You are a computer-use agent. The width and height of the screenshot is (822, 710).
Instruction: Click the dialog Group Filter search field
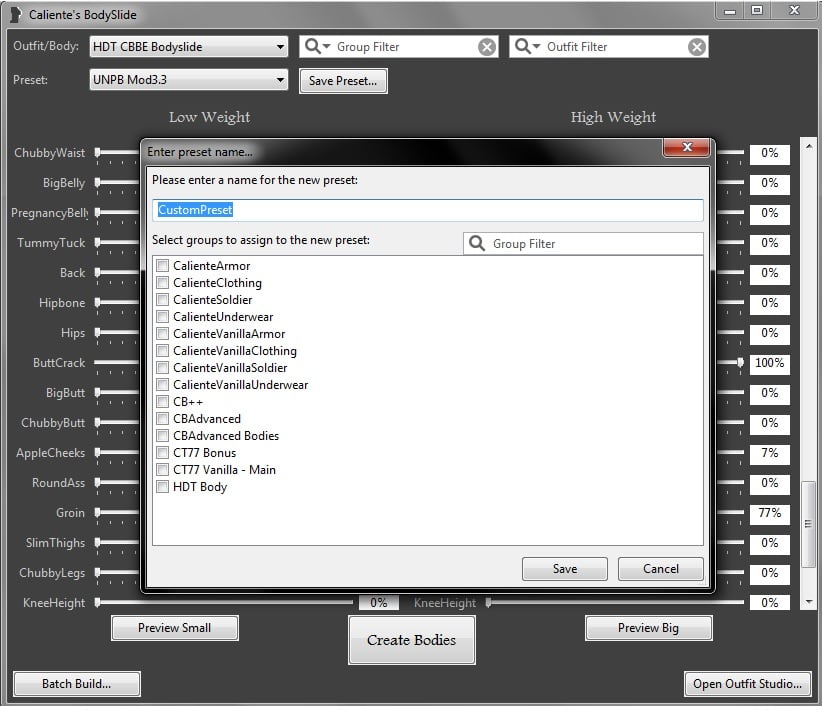coord(583,243)
